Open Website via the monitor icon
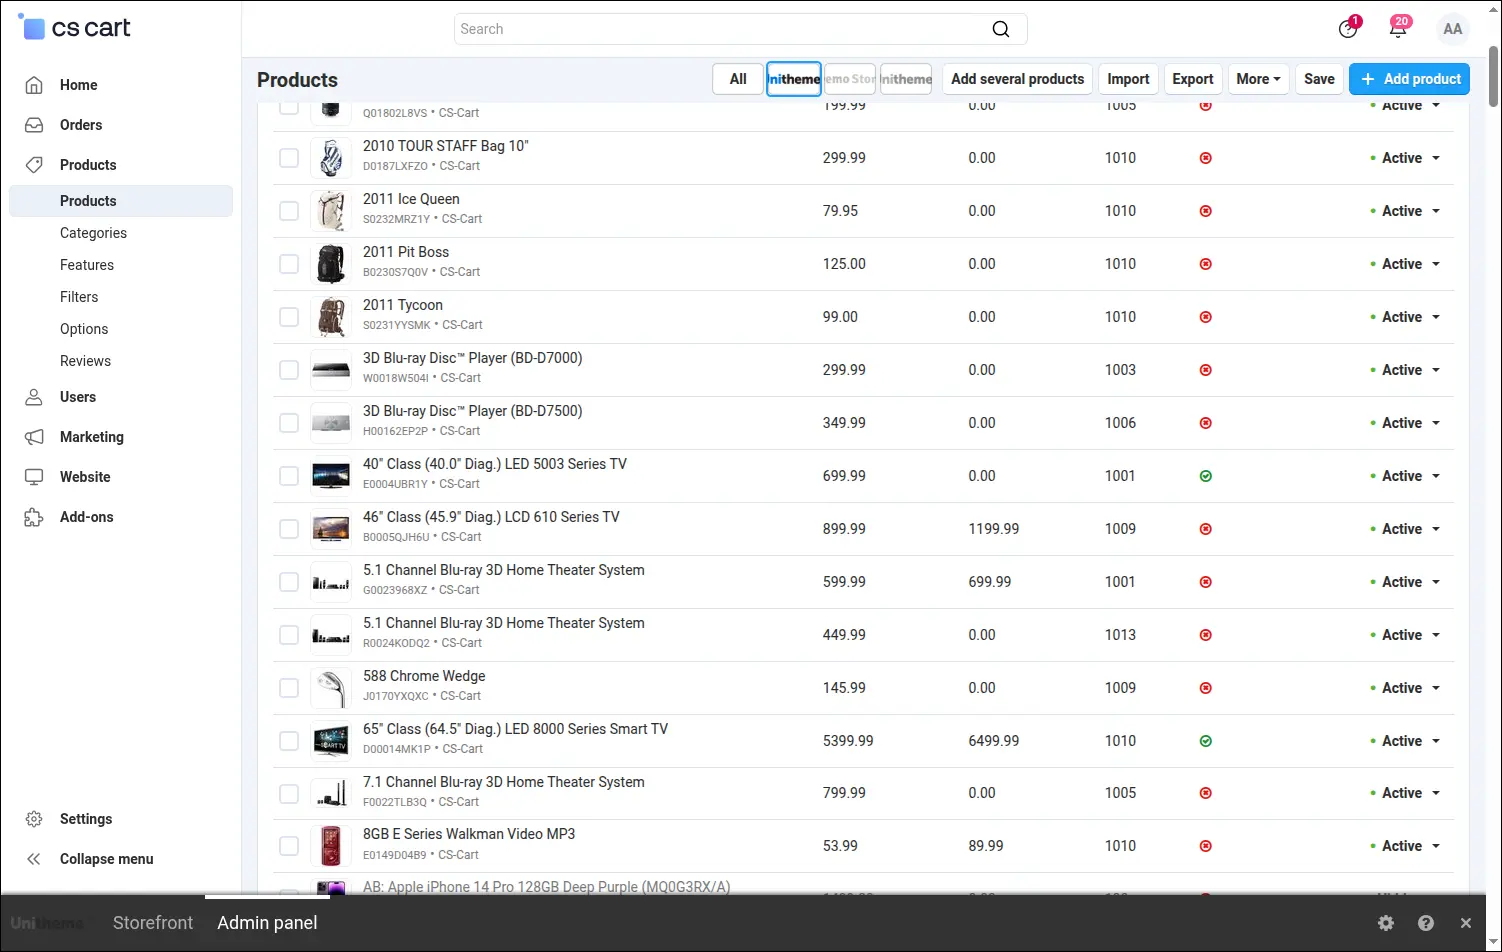Viewport: 1502px width, 952px height. tap(34, 477)
